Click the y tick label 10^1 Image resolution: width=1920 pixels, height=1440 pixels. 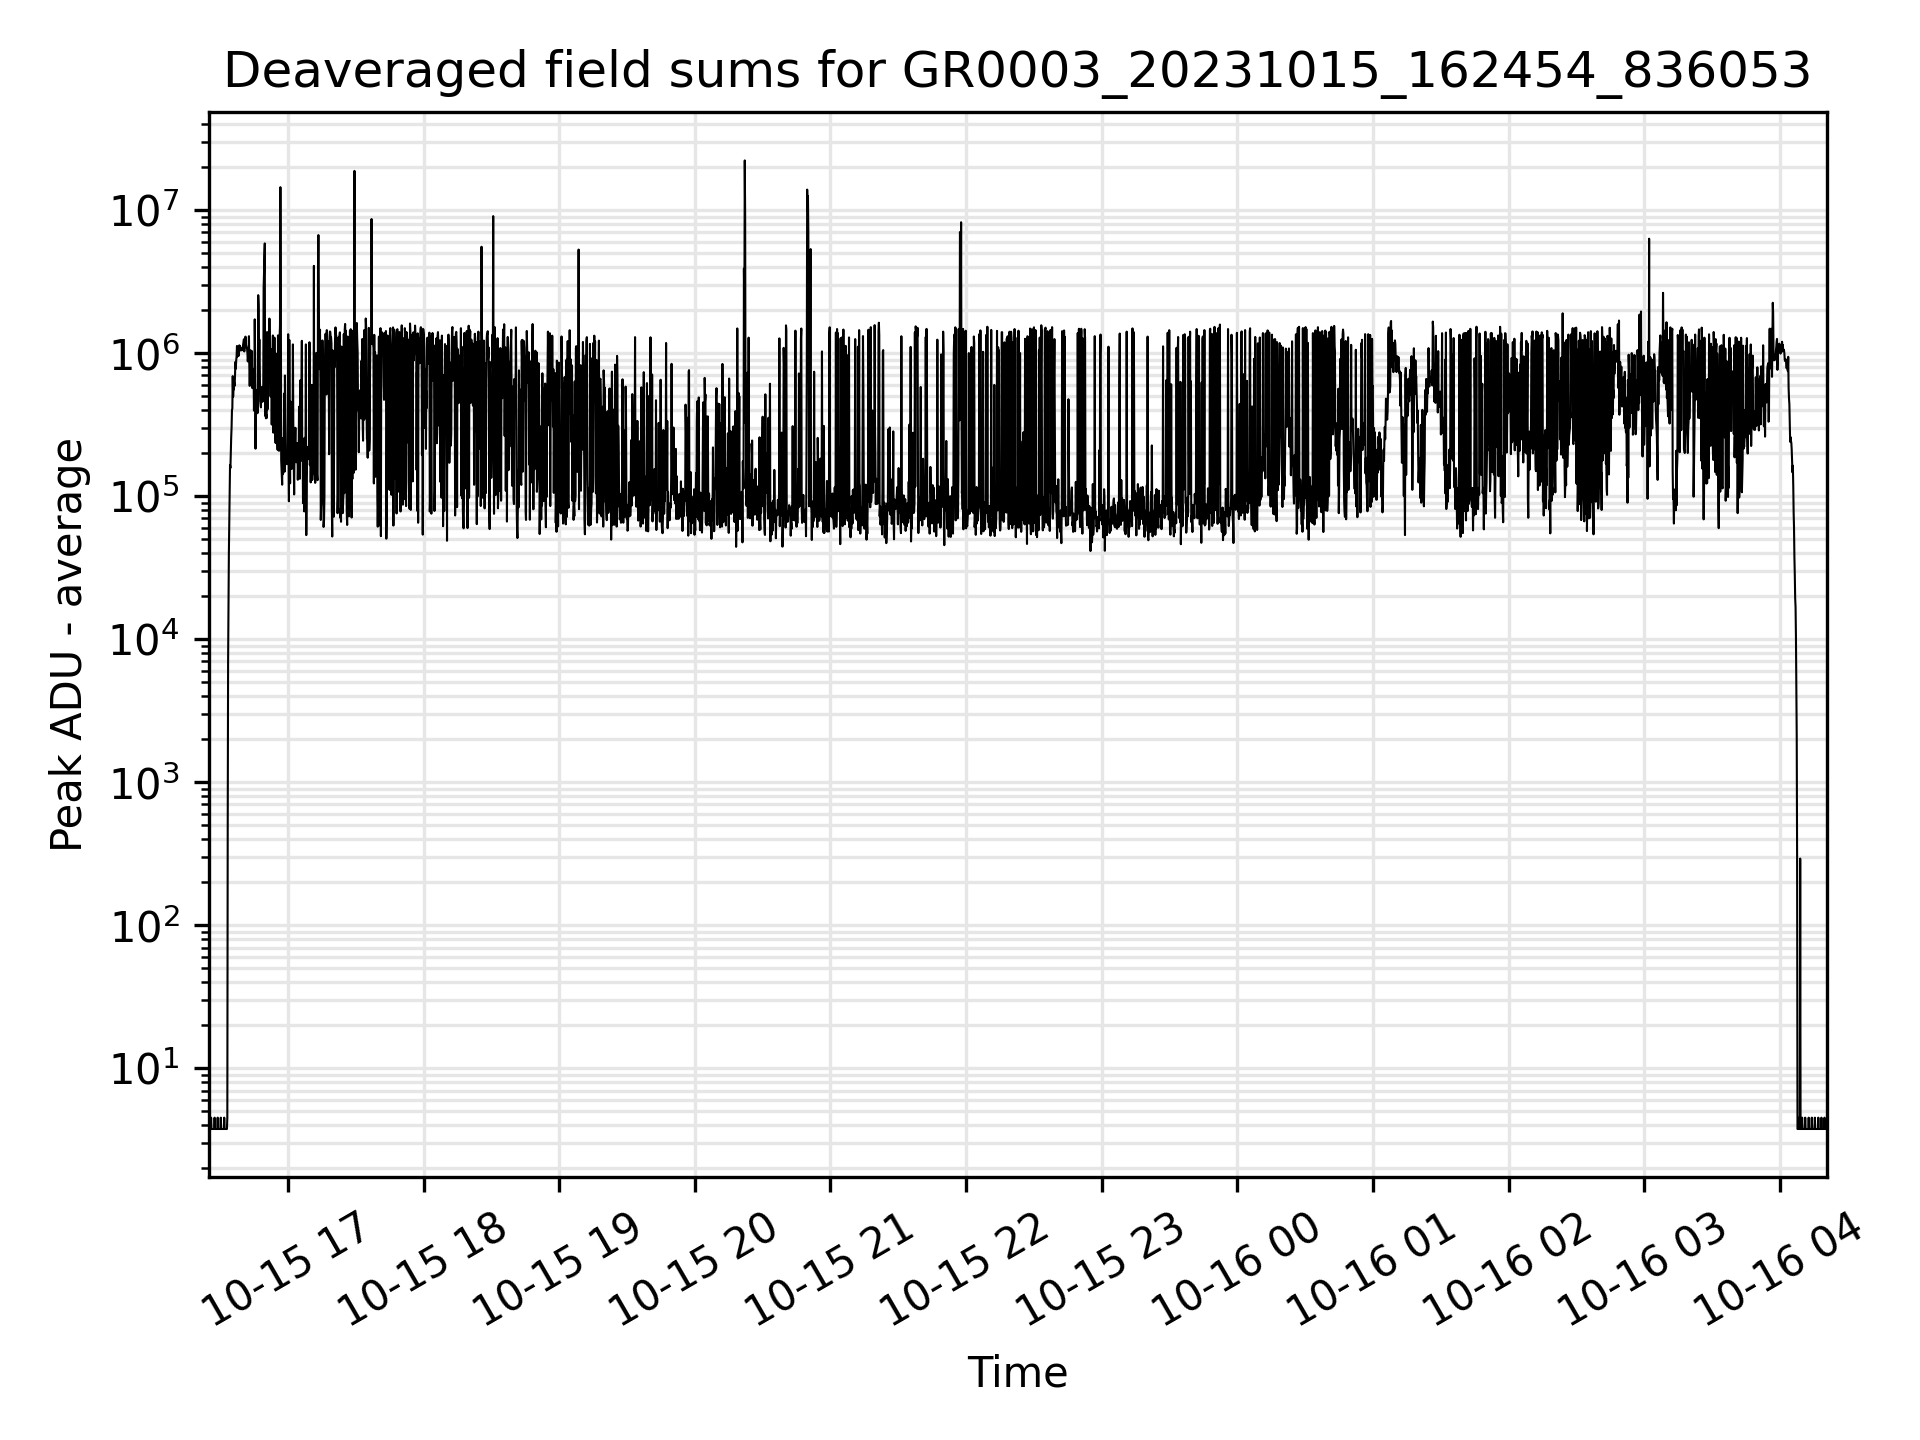[145, 1068]
